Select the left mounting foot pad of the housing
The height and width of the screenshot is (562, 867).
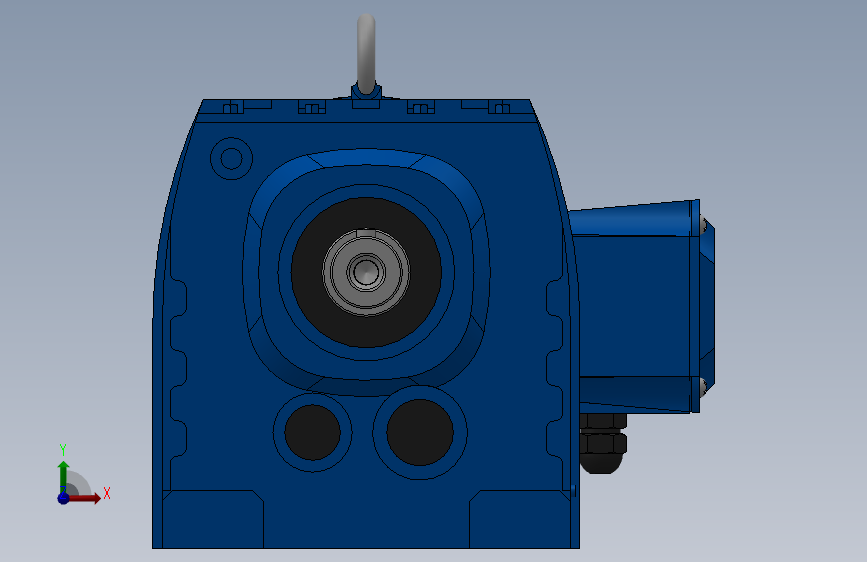[x=213, y=519]
